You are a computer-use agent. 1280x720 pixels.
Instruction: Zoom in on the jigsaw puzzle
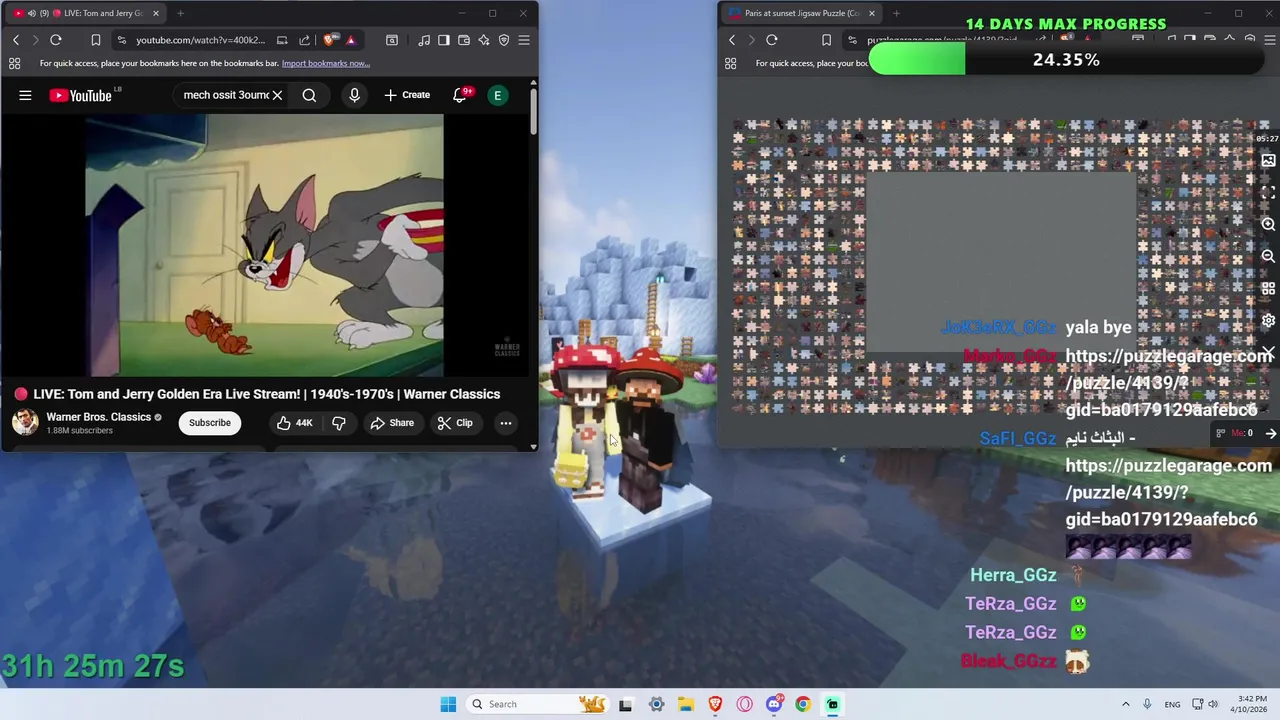coord(1268,225)
